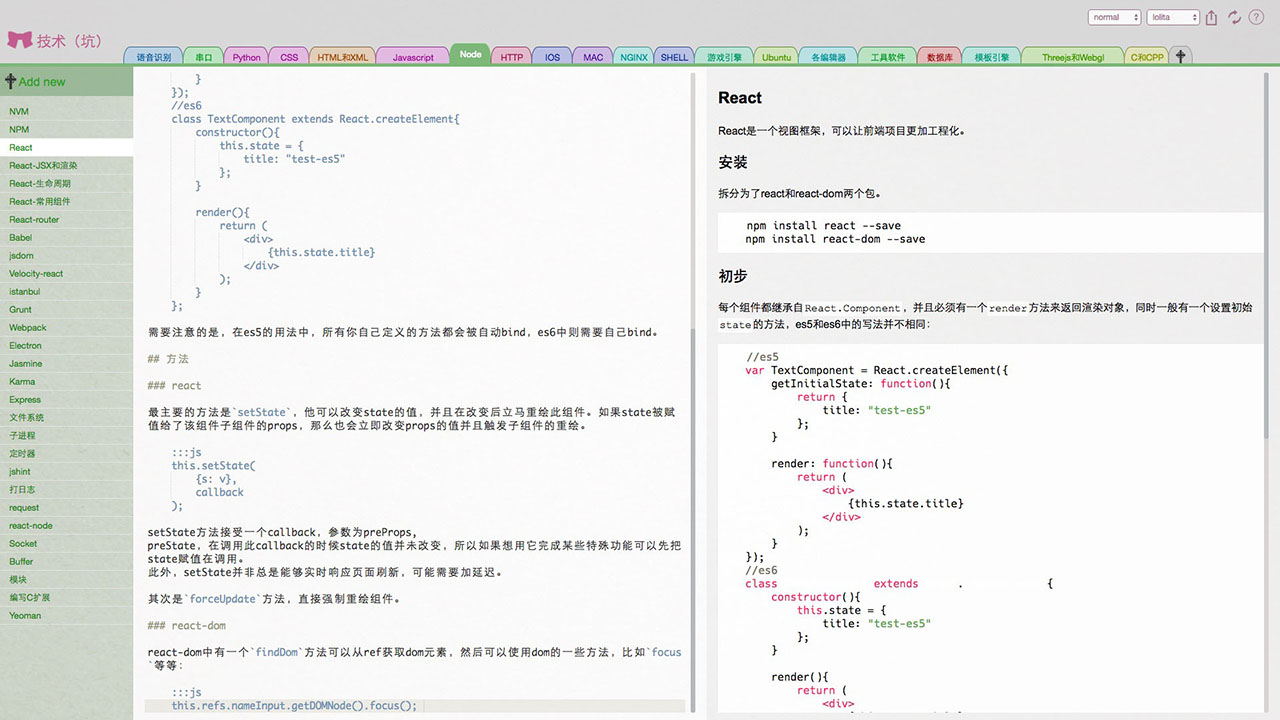Switch to the Python tab
This screenshot has width=1280, height=720.
coord(246,57)
